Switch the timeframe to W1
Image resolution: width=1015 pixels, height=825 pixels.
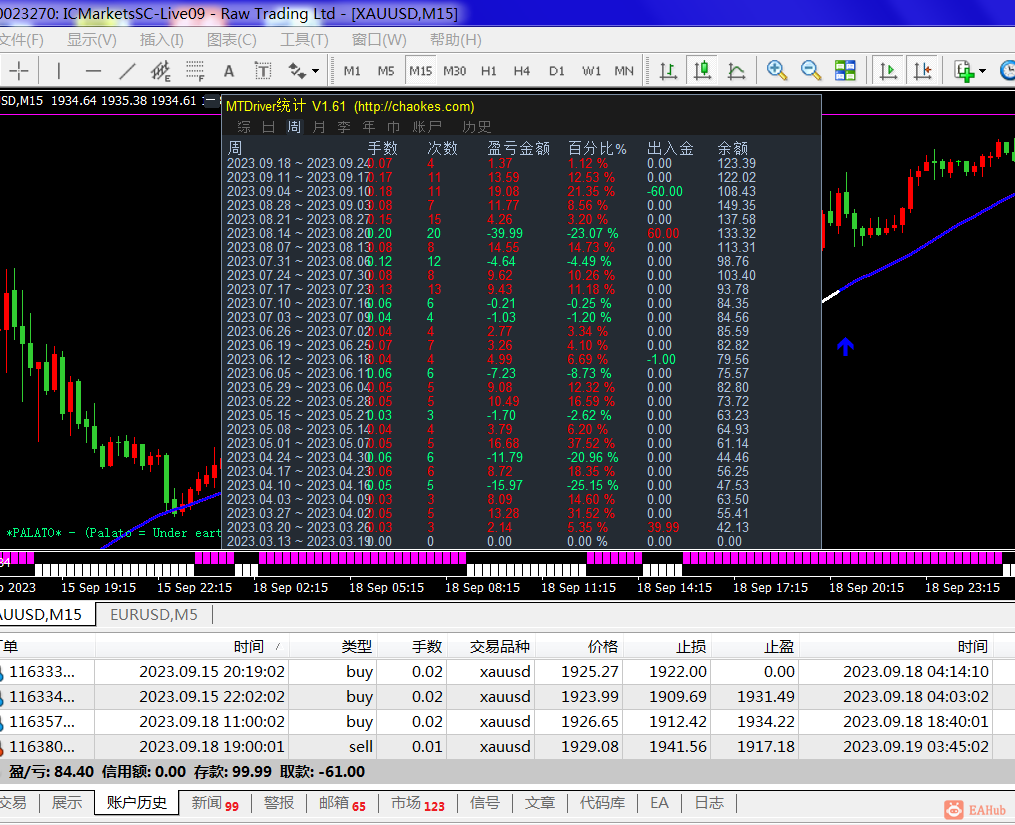591,71
